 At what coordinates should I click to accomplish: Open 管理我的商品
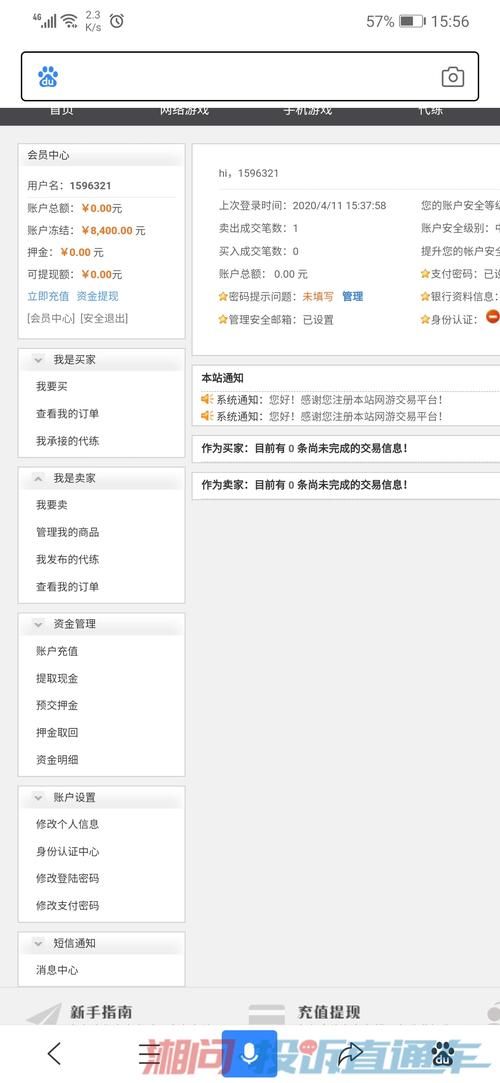click(68, 533)
